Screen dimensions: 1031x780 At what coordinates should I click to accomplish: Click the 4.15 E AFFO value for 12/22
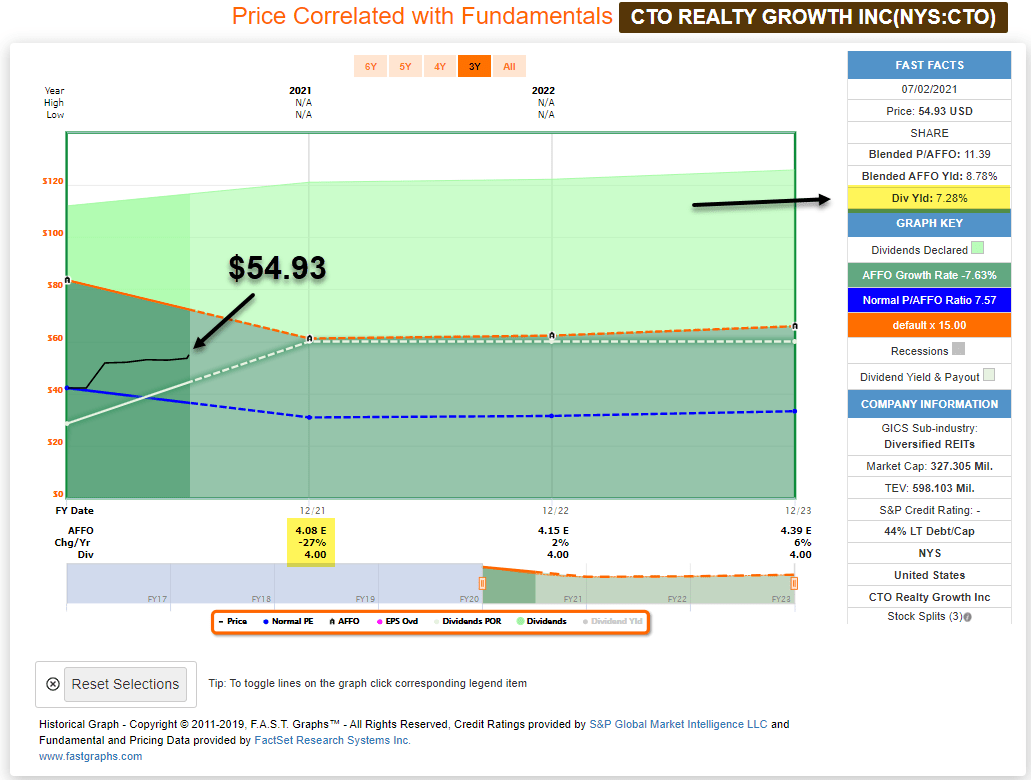pyautogui.click(x=553, y=530)
